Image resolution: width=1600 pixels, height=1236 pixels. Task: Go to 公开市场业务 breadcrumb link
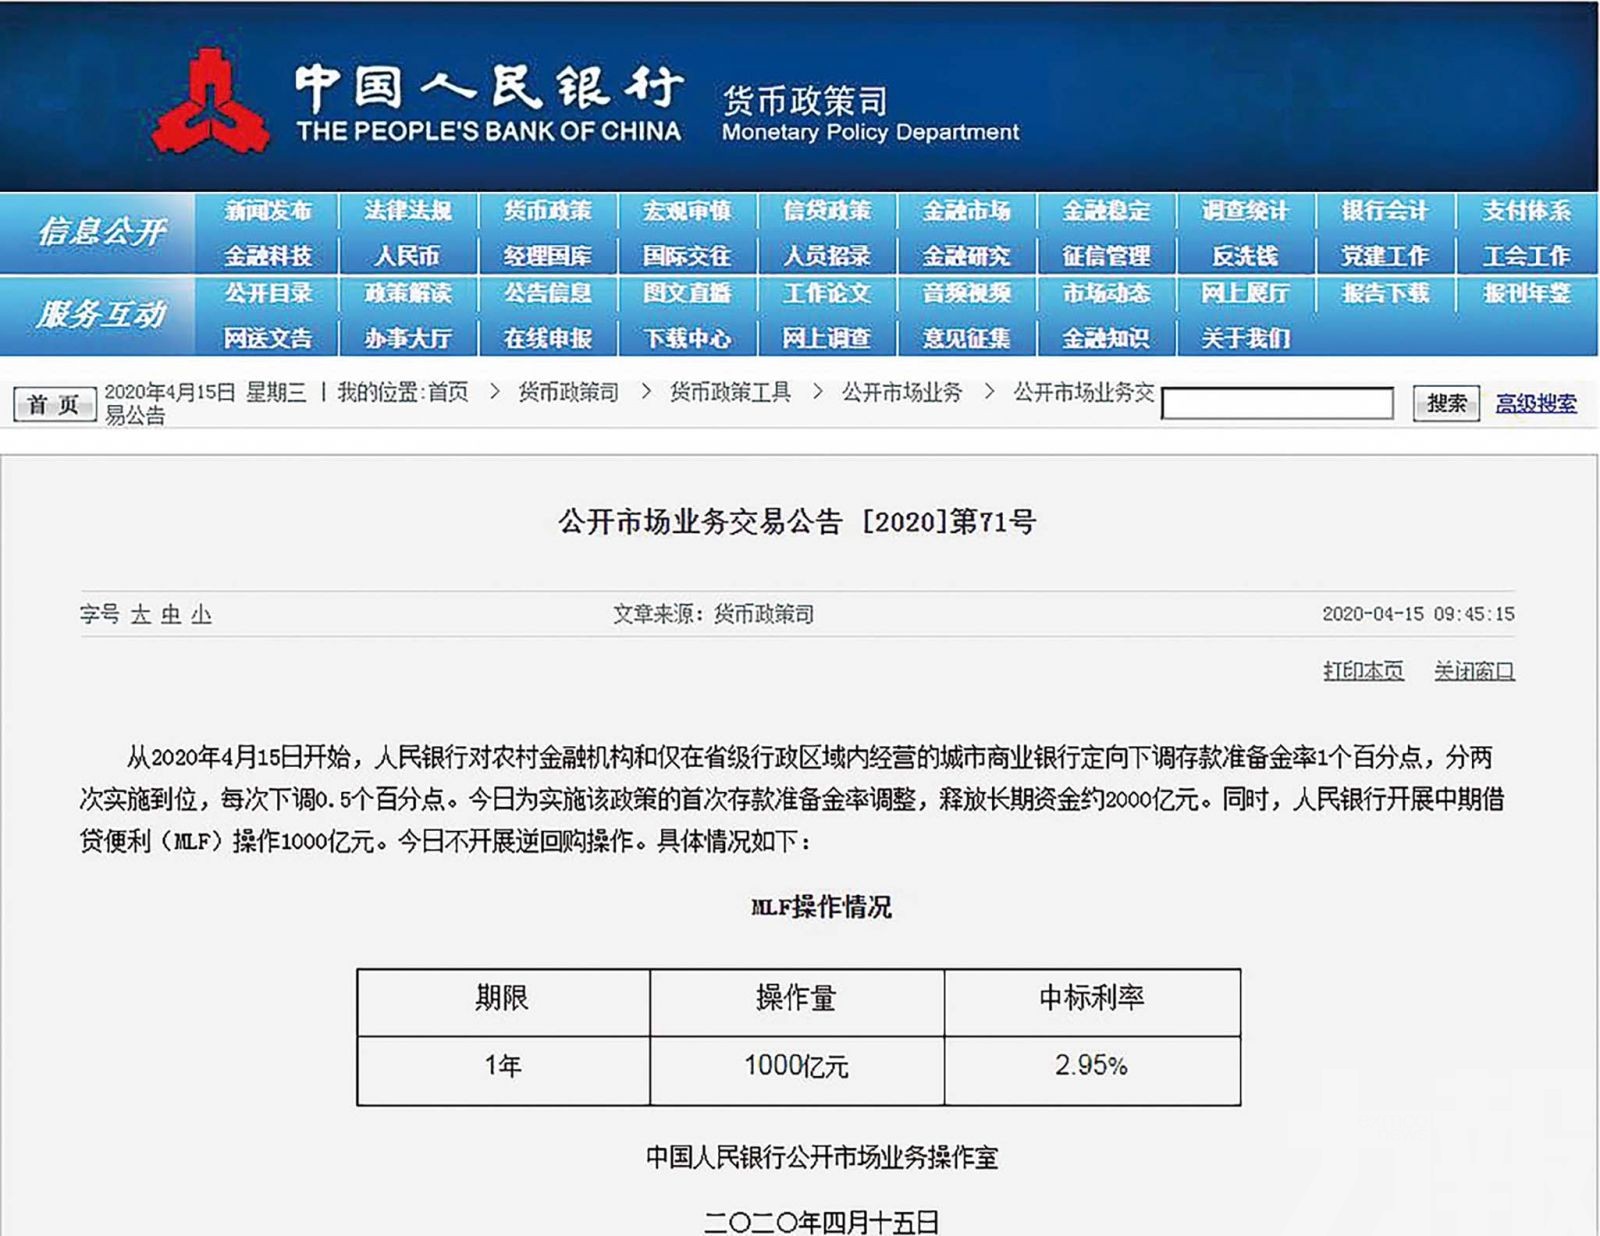(x=901, y=392)
